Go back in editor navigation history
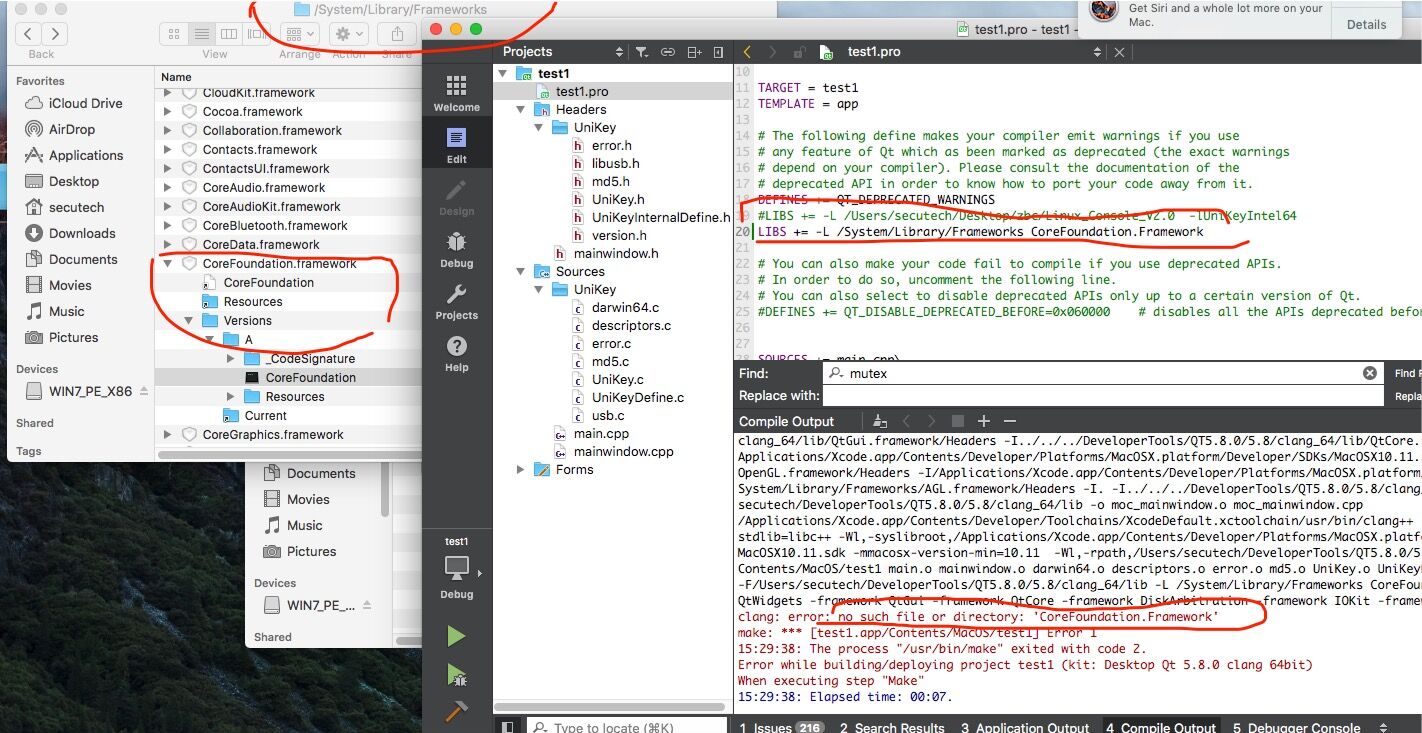This screenshot has height=733, width=1422. tap(747, 52)
